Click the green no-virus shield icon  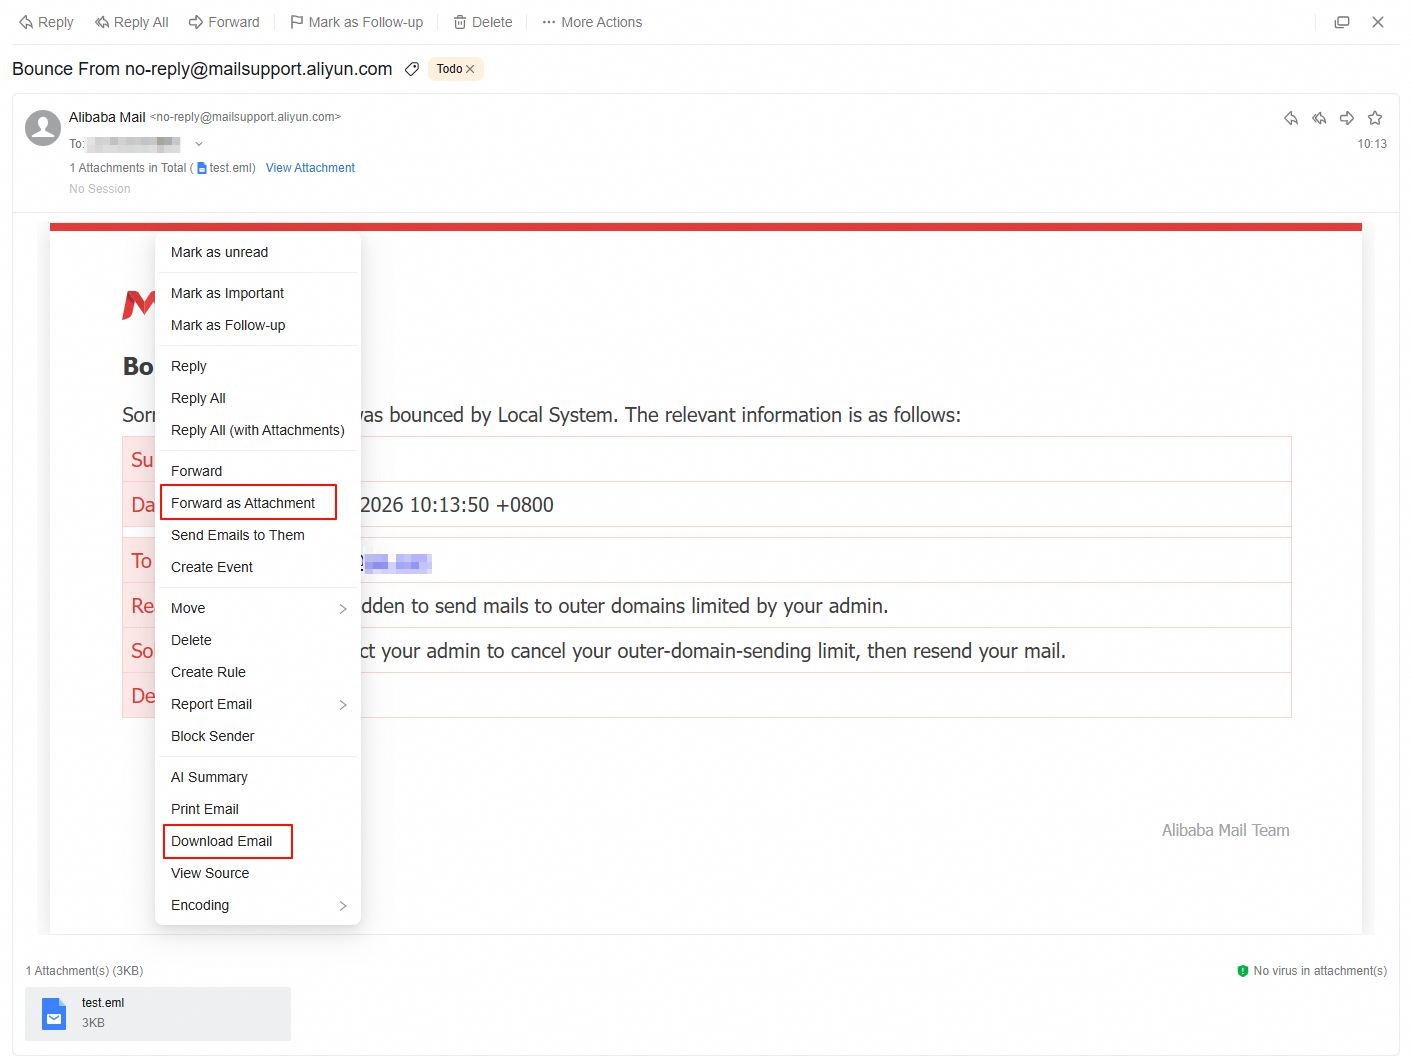coord(1243,971)
